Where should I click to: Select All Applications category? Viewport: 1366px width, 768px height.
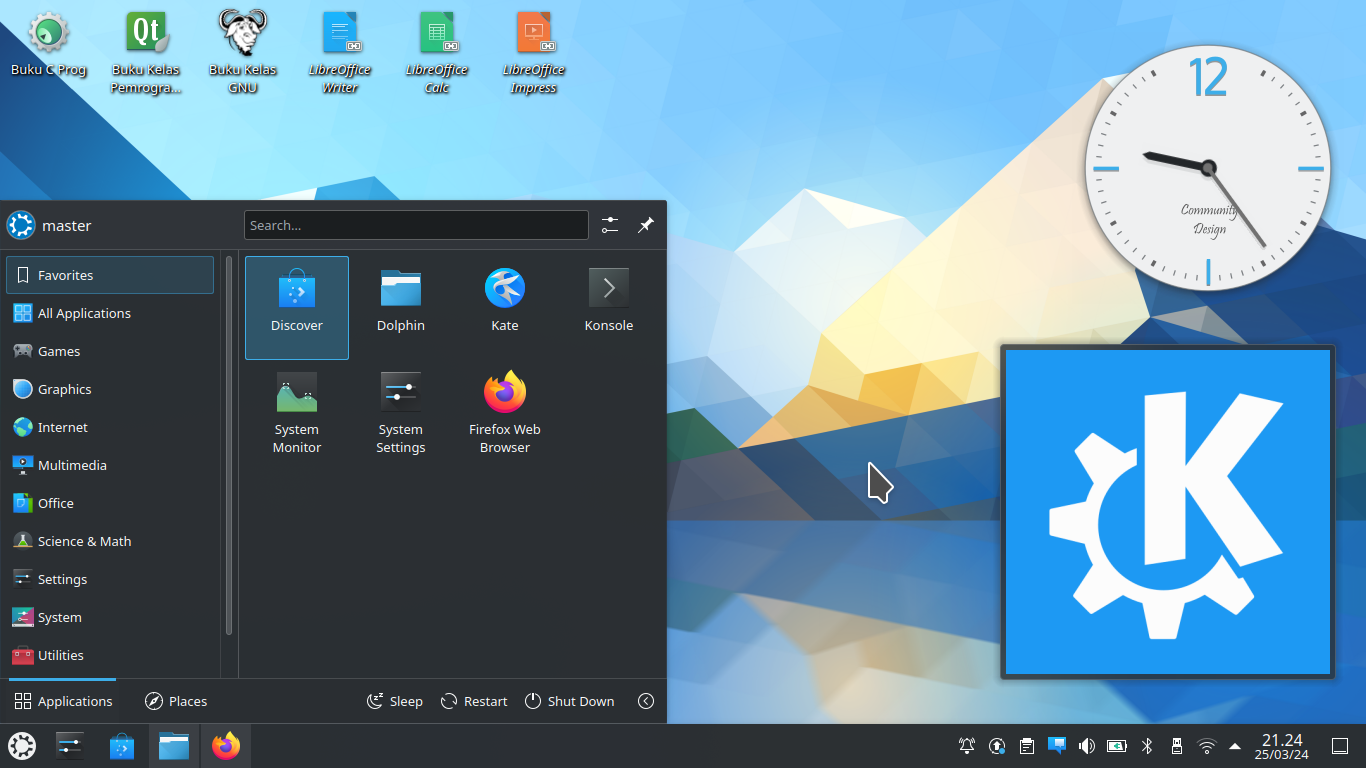[x=110, y=313]
